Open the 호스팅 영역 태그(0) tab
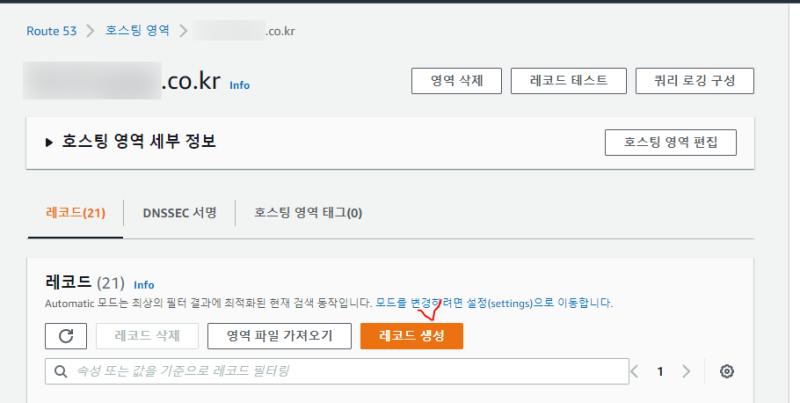Viewport: 800px width, 403px height. [x=308, y=213]
